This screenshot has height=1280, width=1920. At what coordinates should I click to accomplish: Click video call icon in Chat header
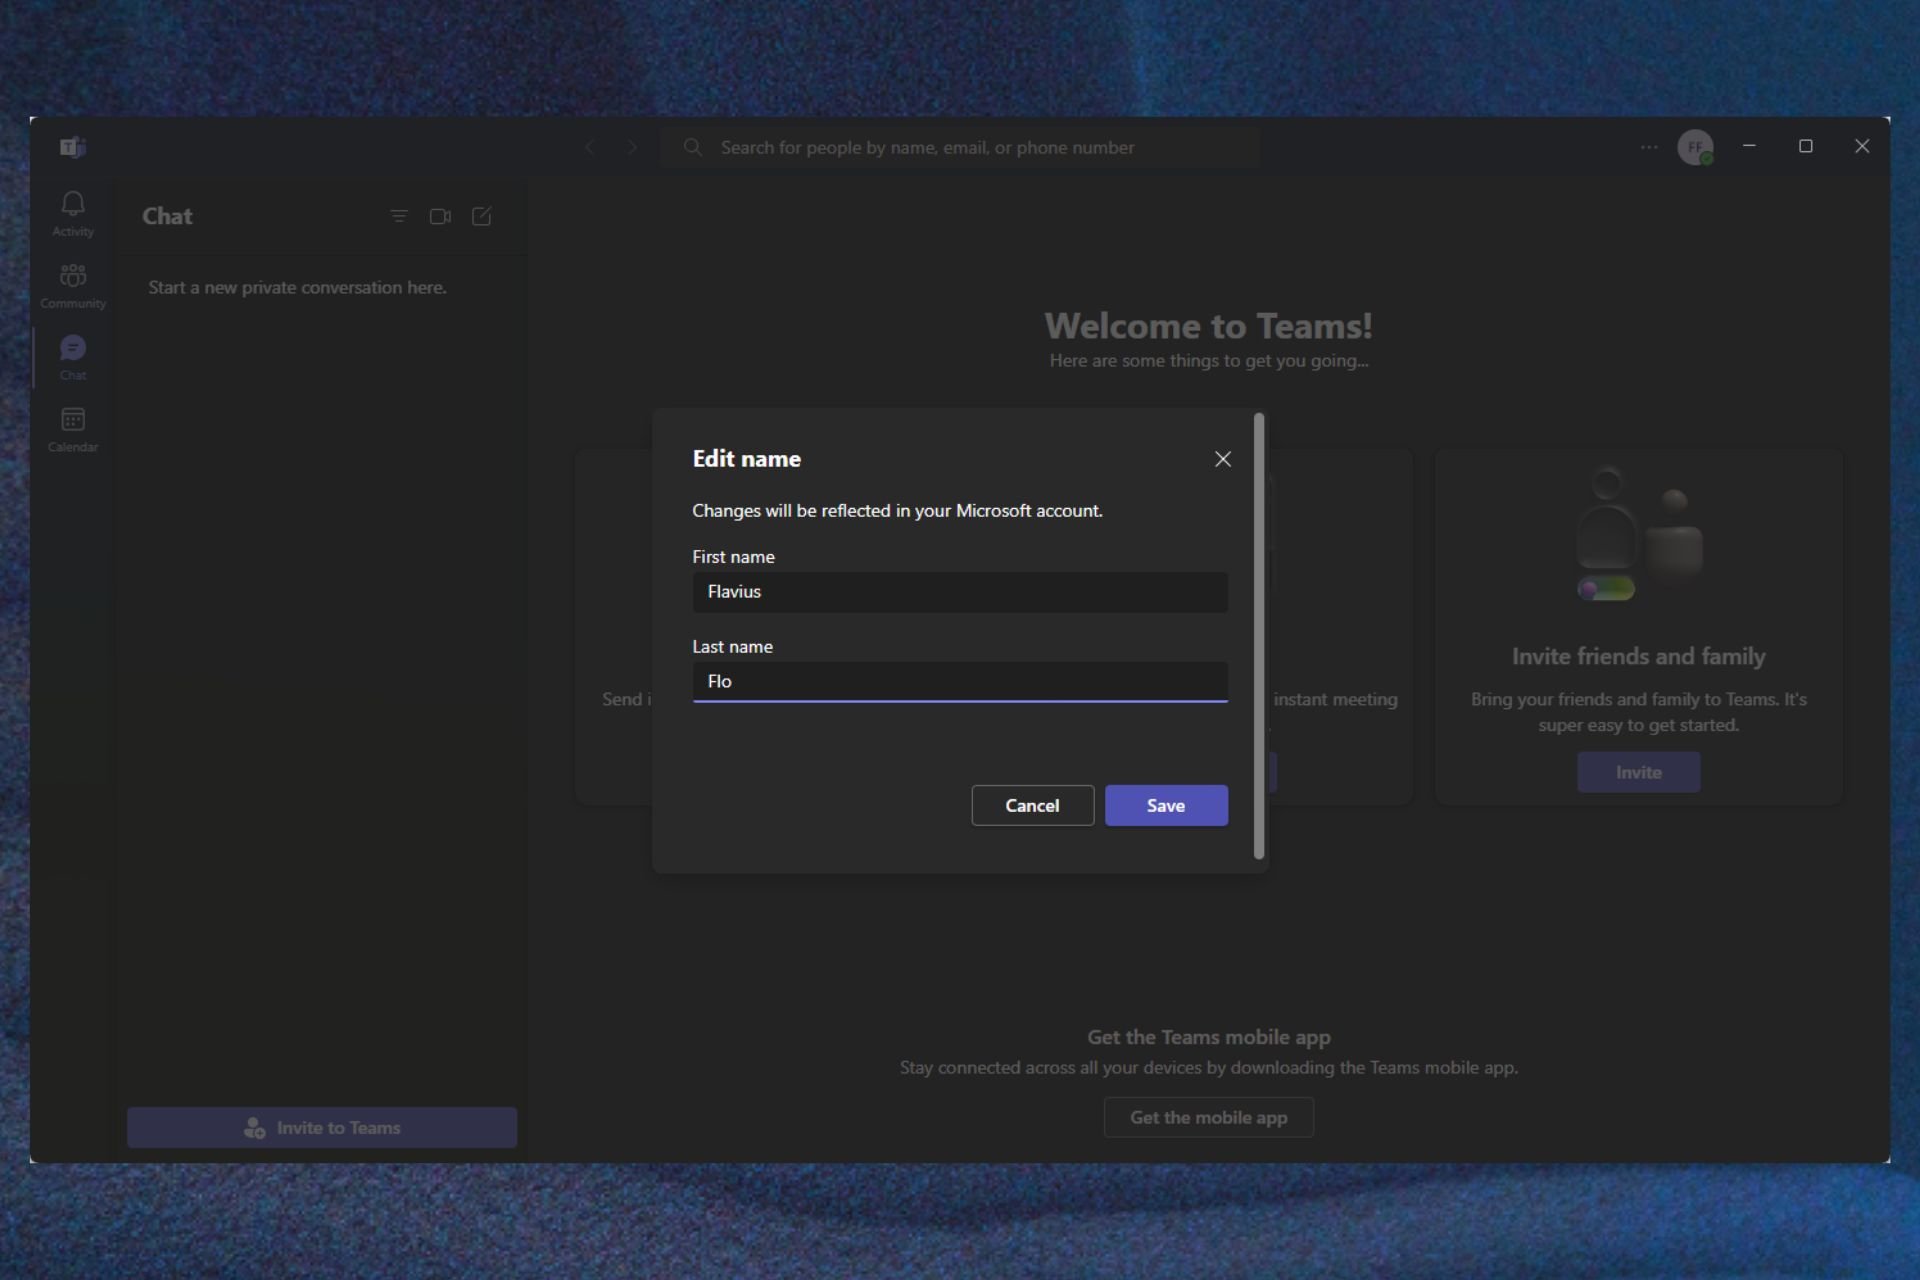tap(440, 216)
